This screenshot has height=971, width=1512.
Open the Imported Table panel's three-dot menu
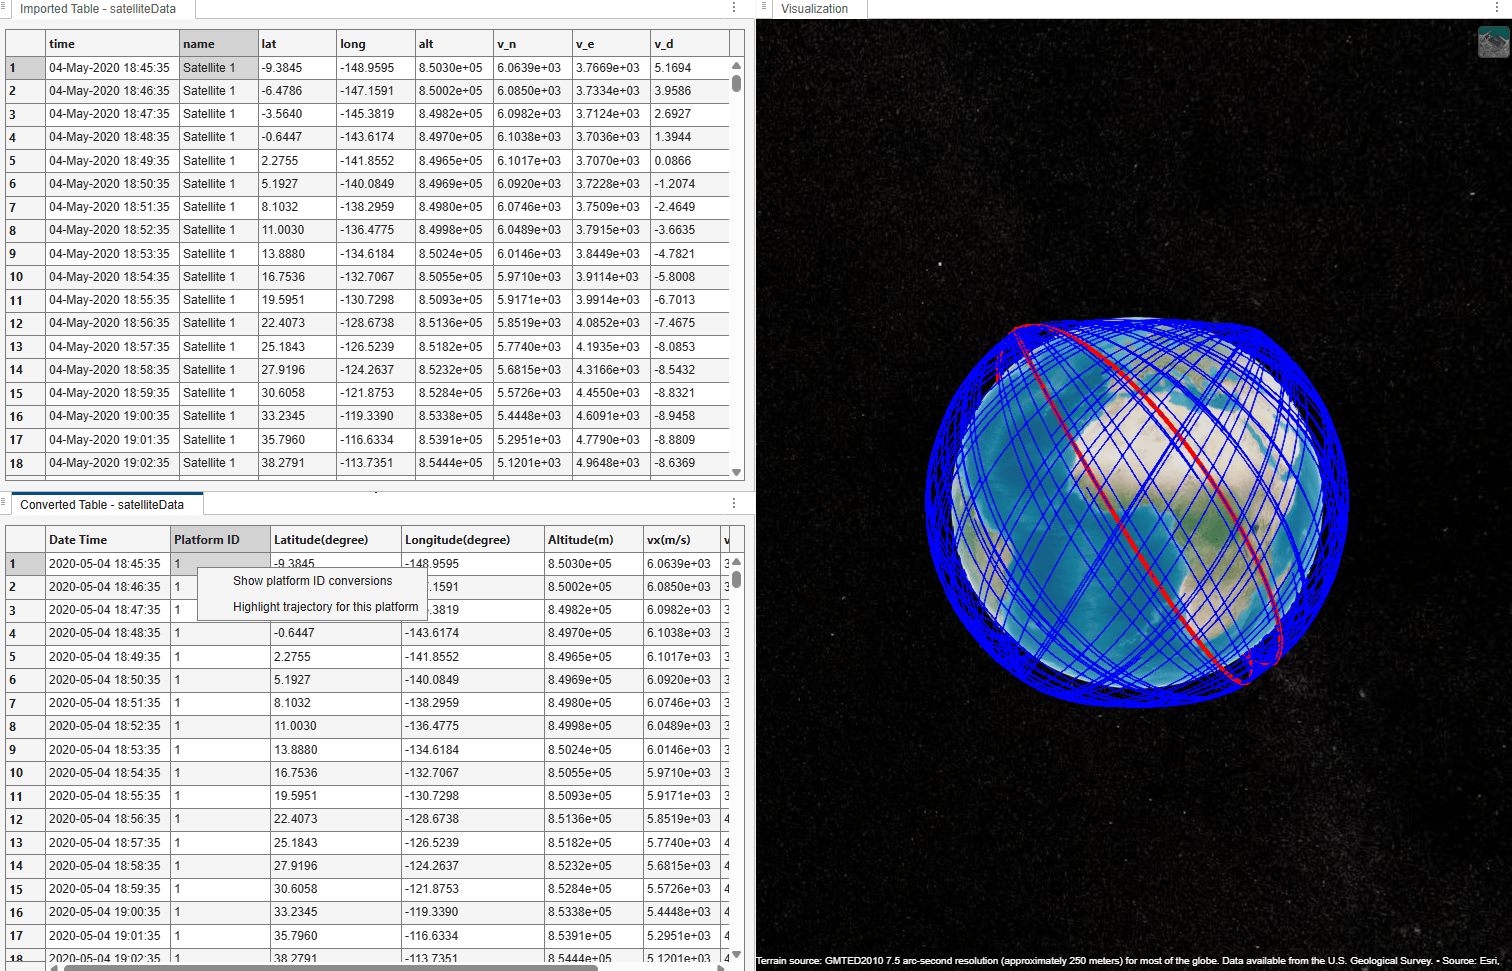click(x=734, y=8)
